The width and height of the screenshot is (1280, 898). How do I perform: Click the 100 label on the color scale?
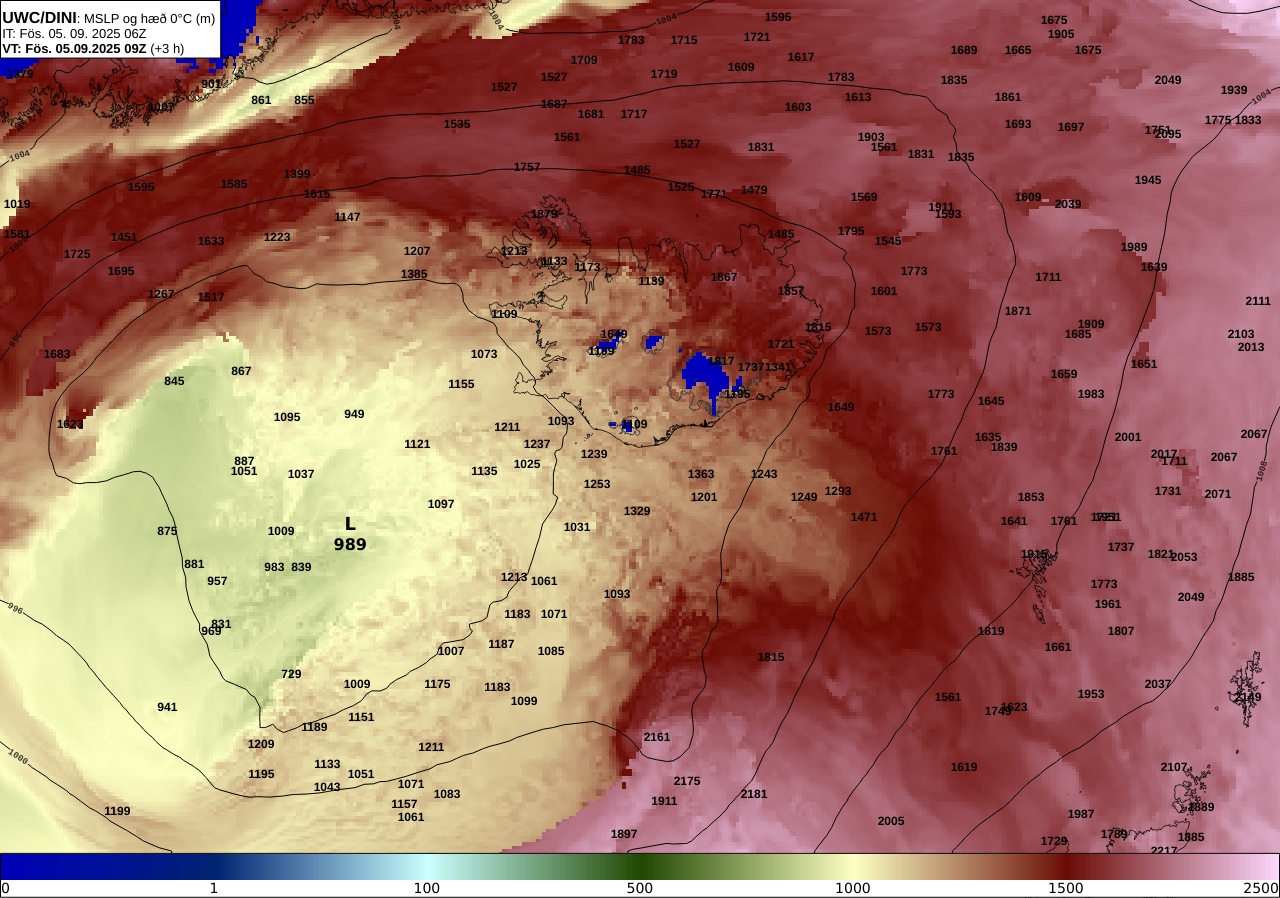coord(427,888)
